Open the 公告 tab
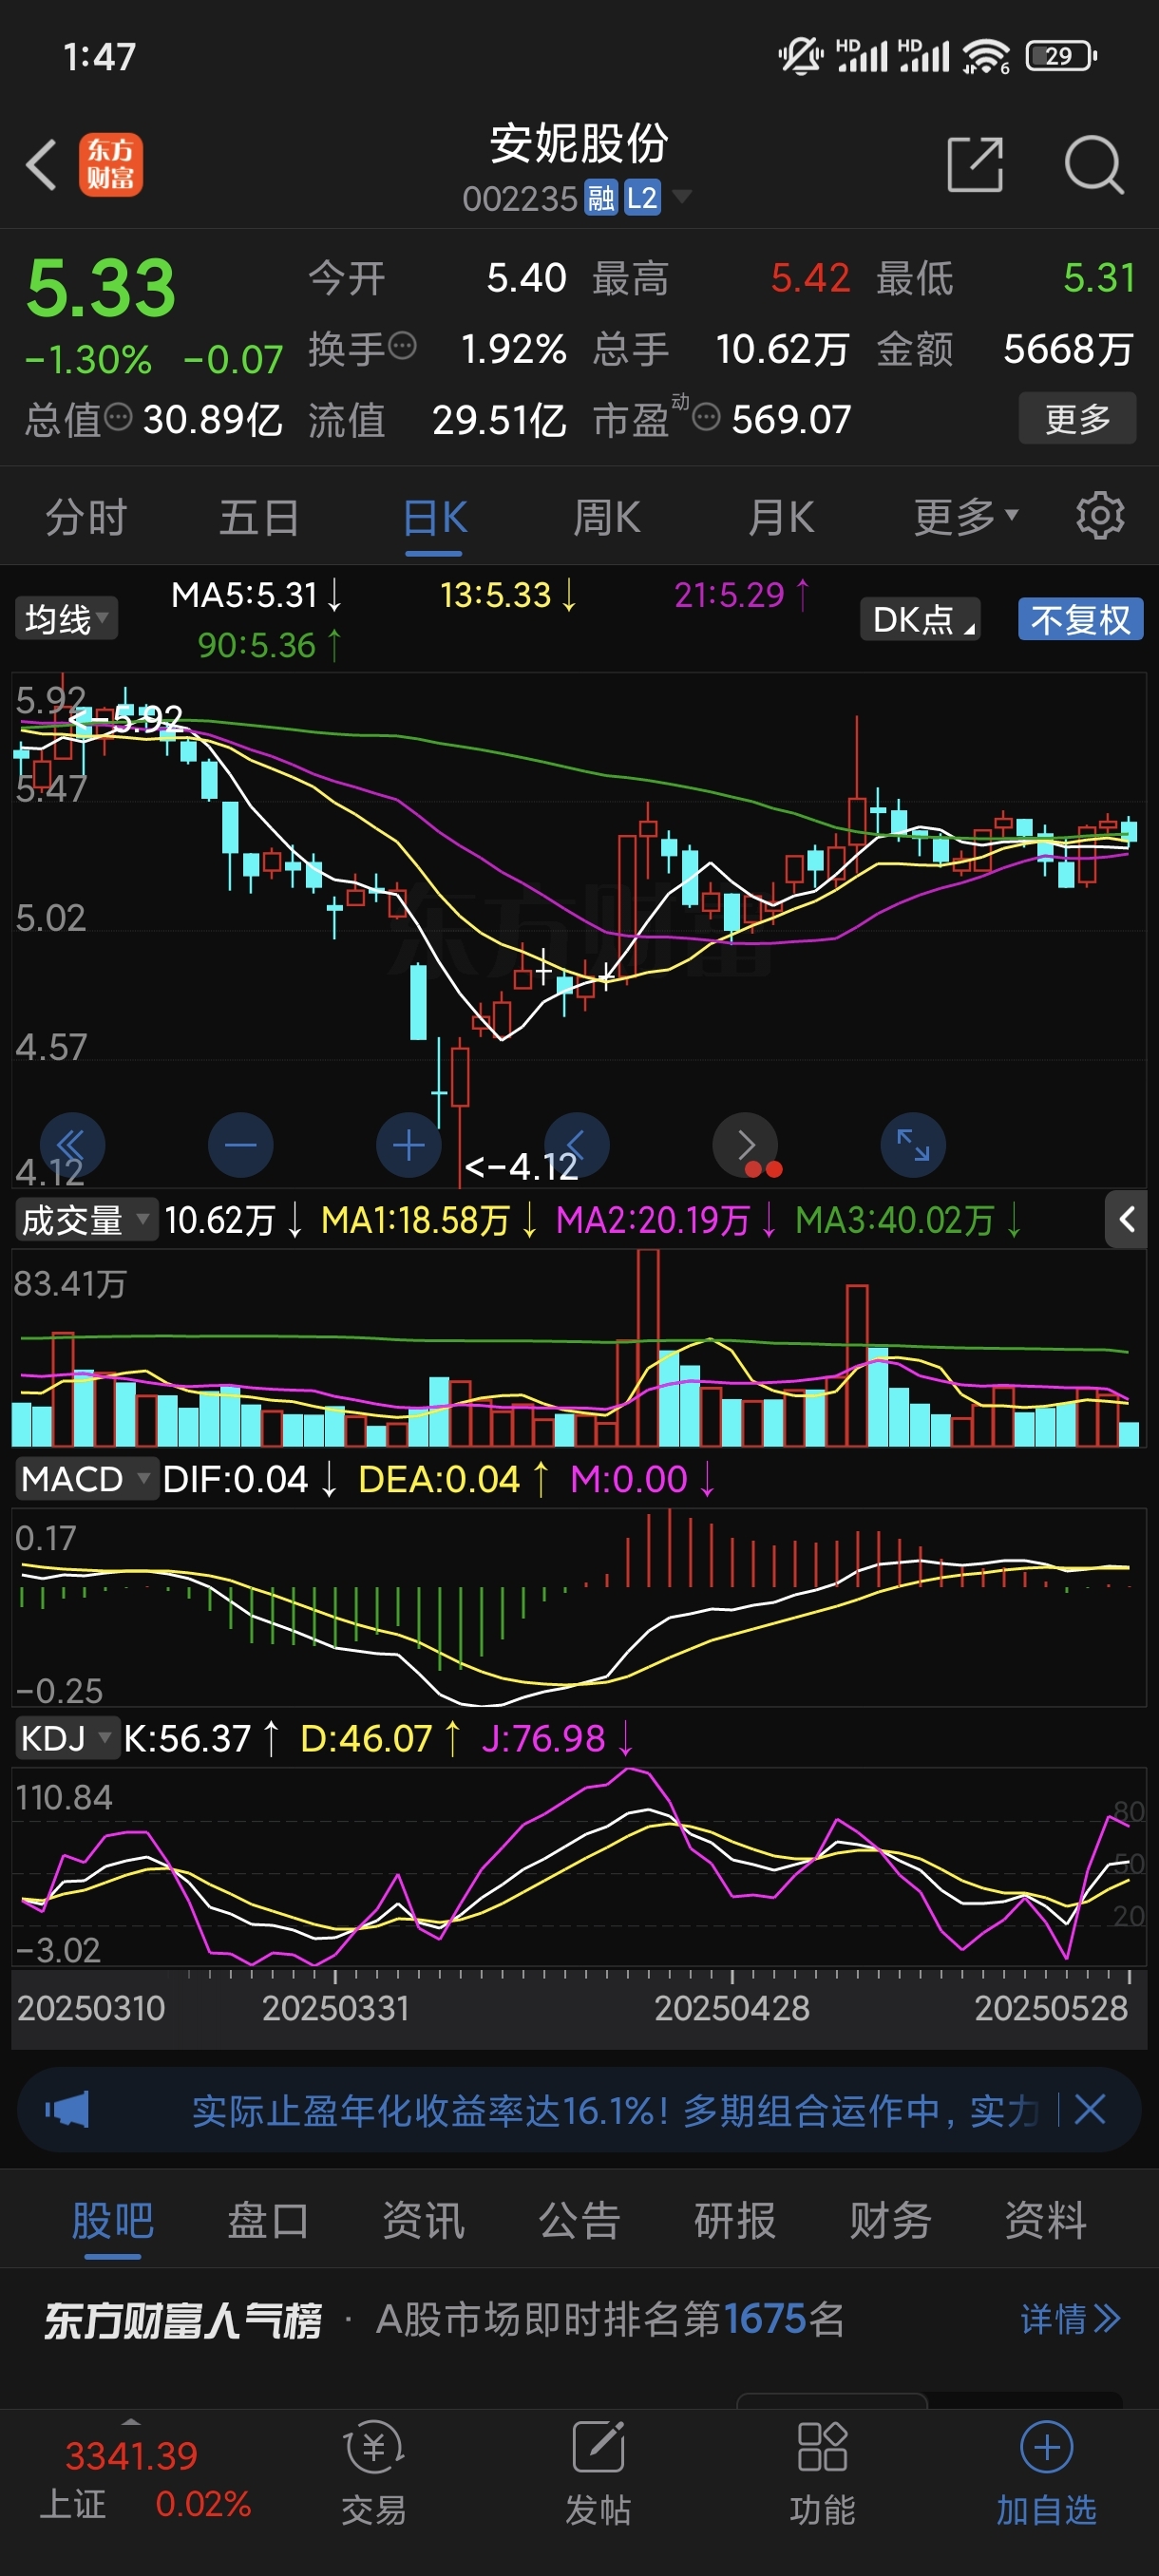 pos(579,2219)
